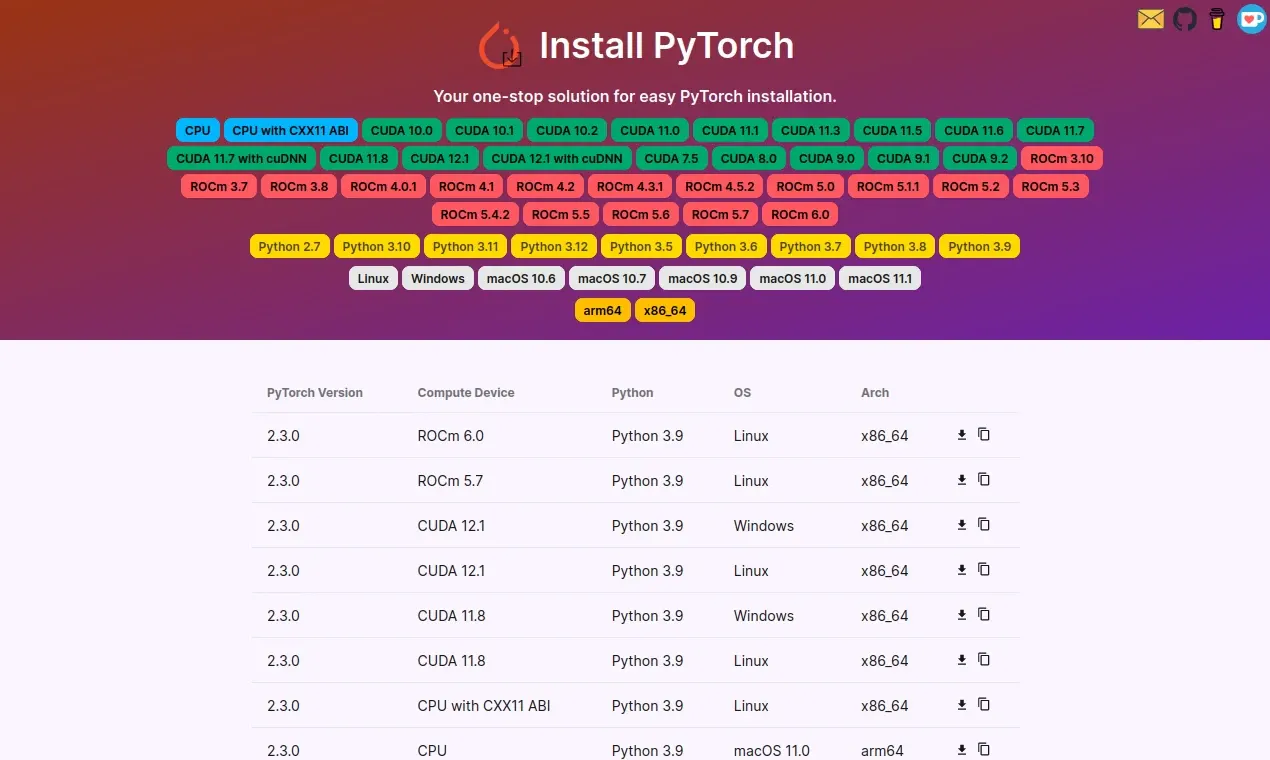Copy command for CUDA 11.8 Windows row
Screen dimensions: 1270x760
(984, 615)
